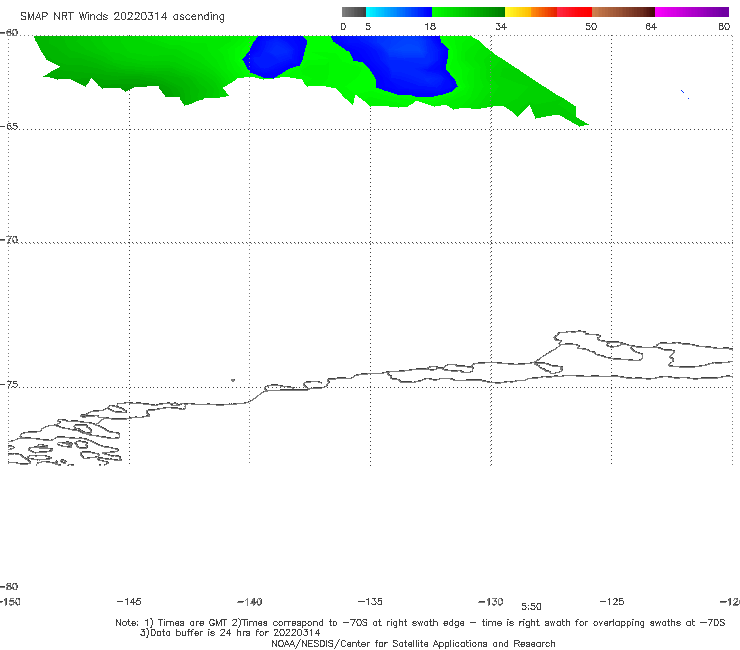This screenshot has height=650, width=740.
Task: Click the "64" label under the color bar
Action: [x=651, y=26]
